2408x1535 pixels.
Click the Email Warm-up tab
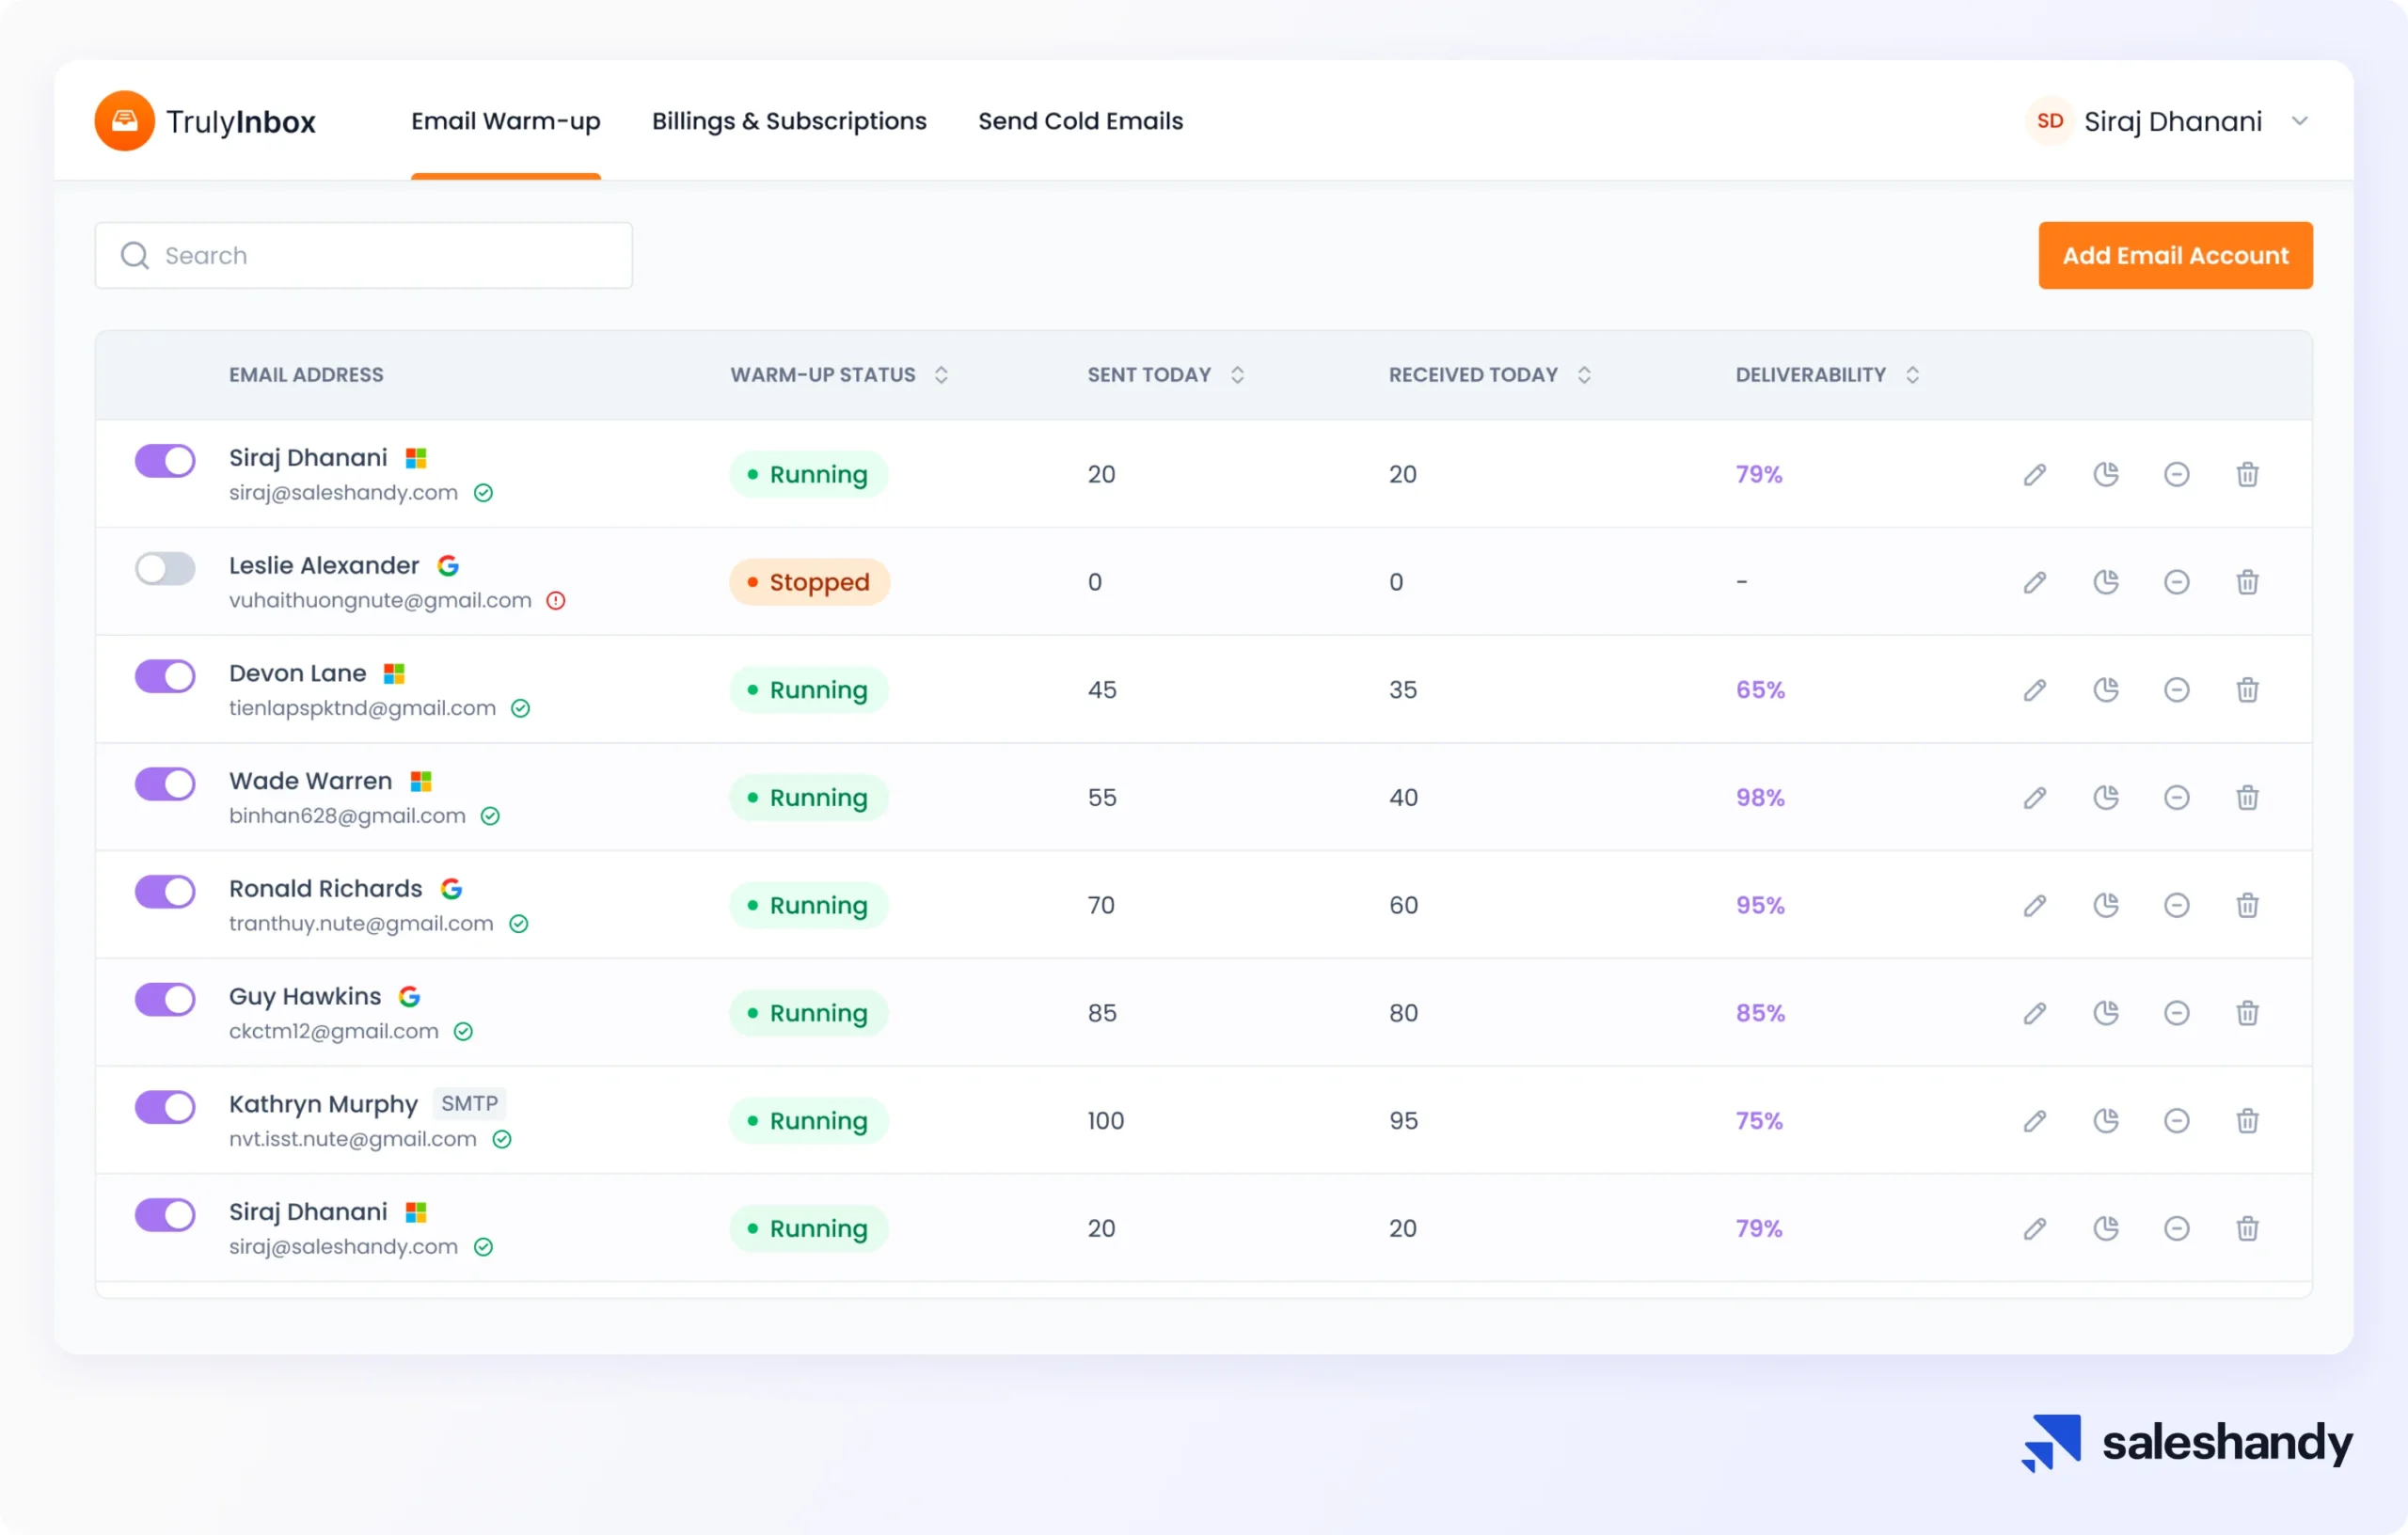(506, 121)
